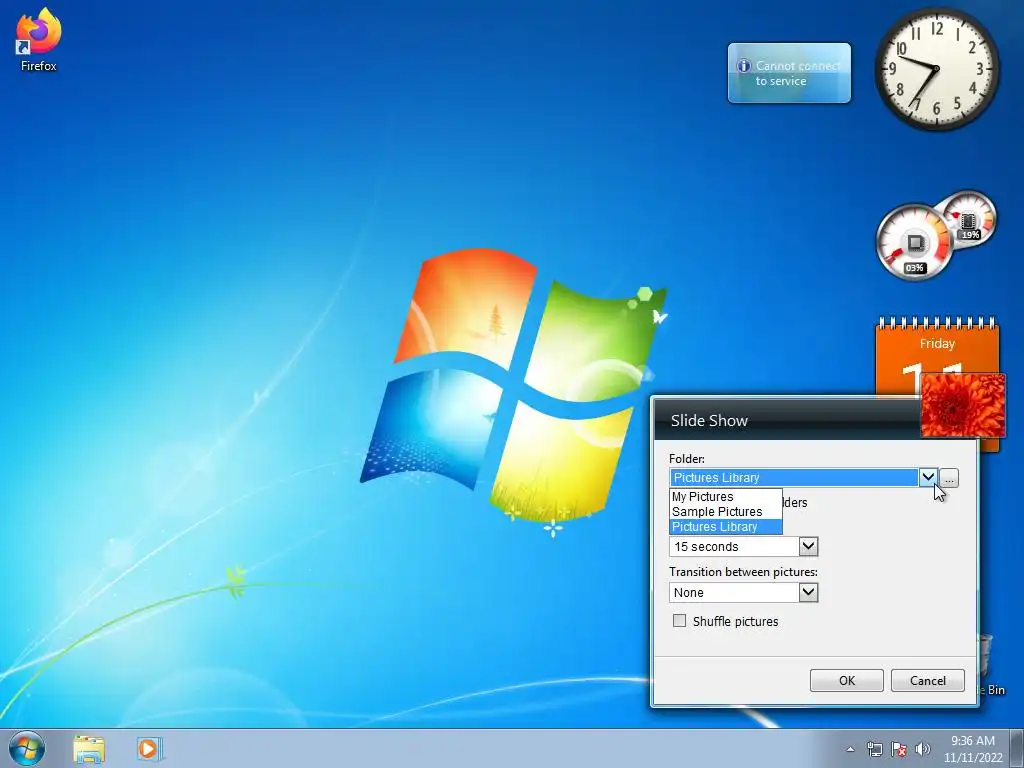Screen dimensions: 1024x768
Task: Open the Firefox desktop shortcut
Action: point(39,39)
